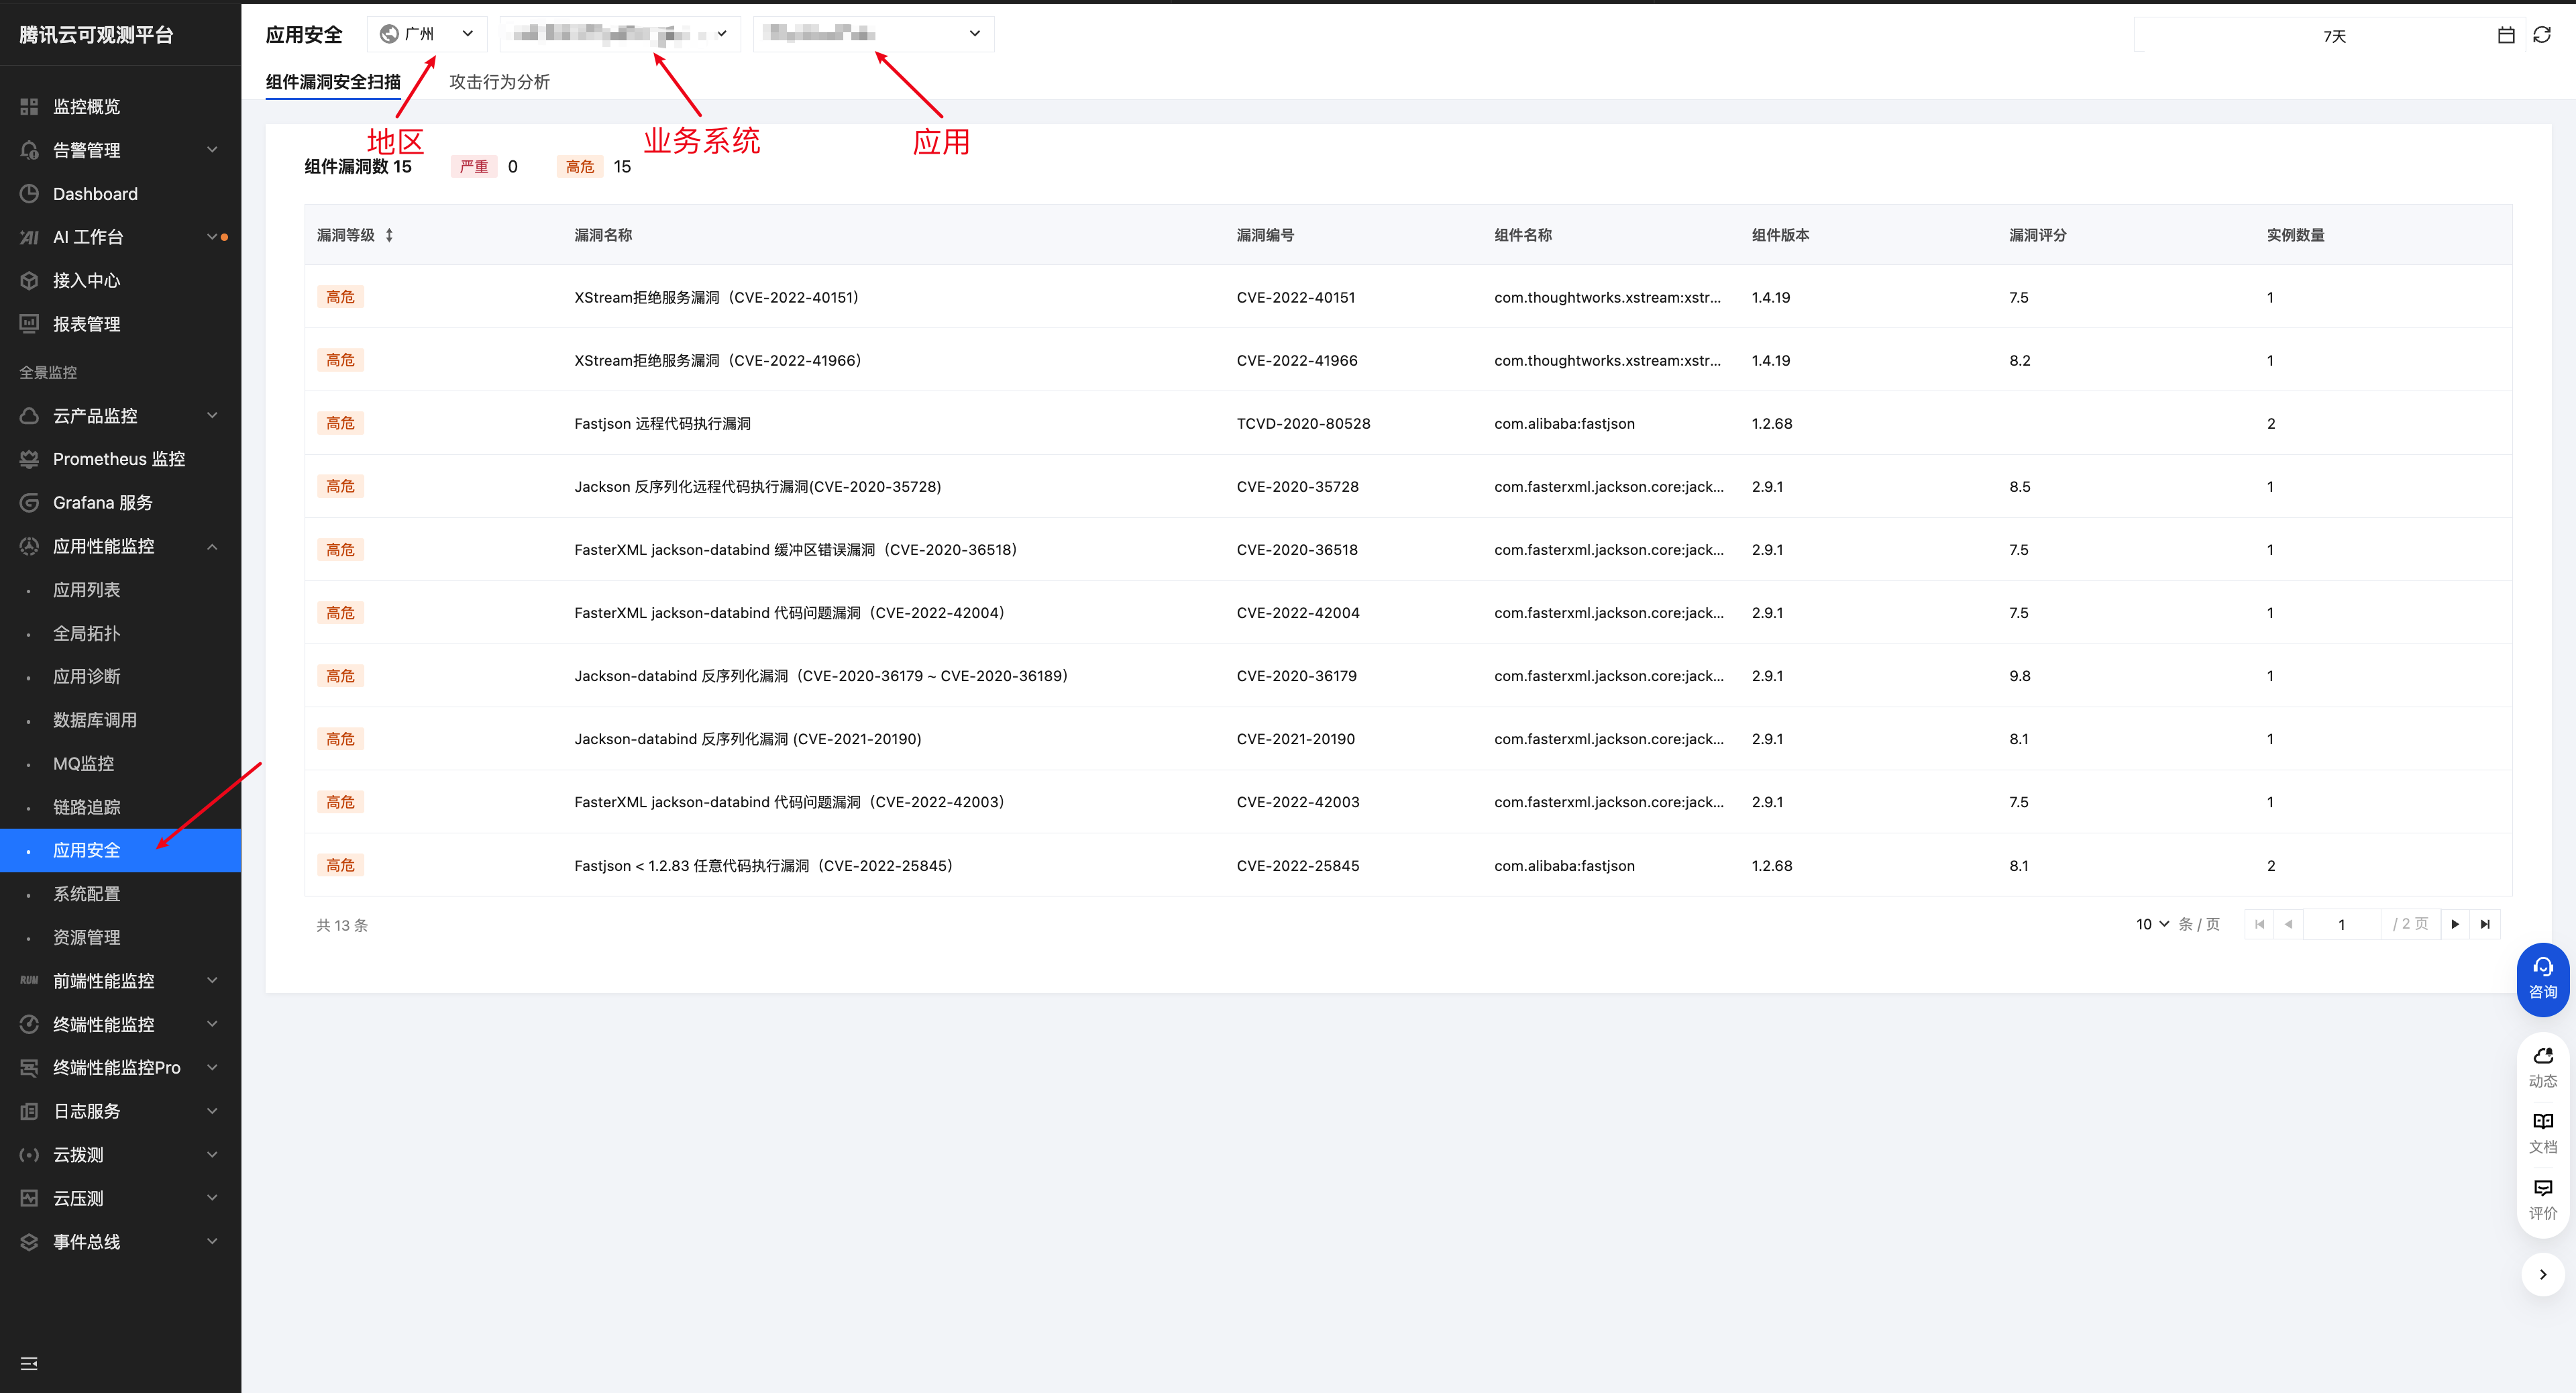Screen dimensions: 2576x1393
Task: Open 系统配置 menu item
Action: (87, 894)
